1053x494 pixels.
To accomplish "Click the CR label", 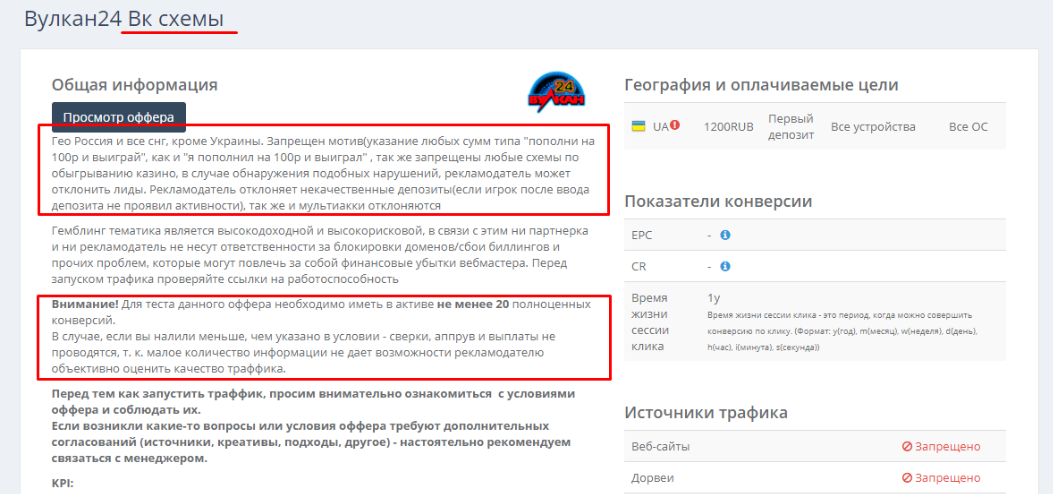I will pyautogui.click(x=638, y=266).
